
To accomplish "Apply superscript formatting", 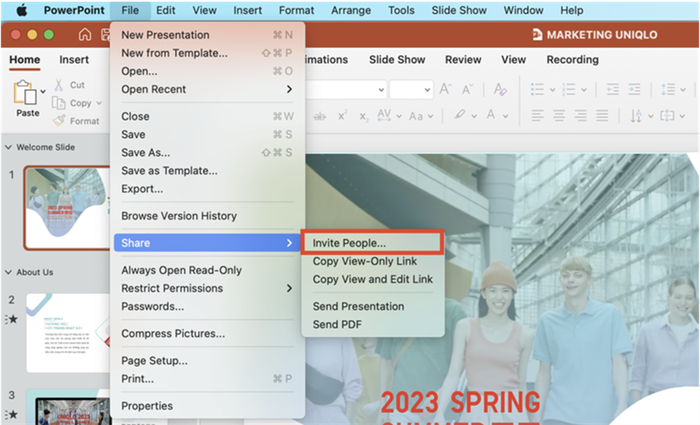I will (x=342, y=116).
